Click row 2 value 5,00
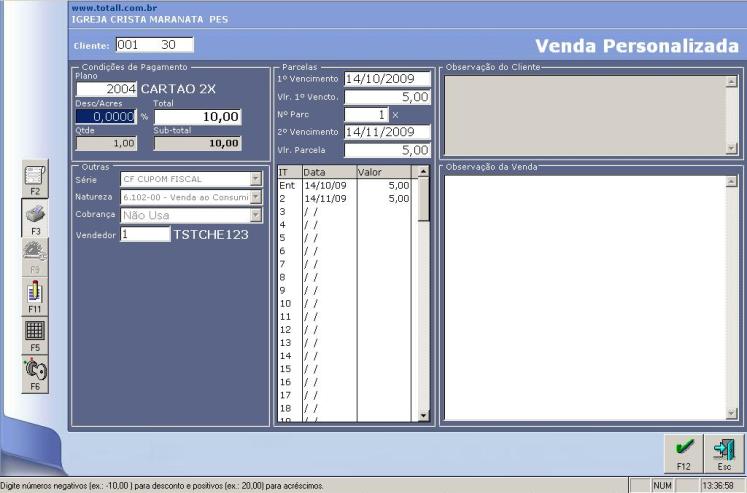The height and width of the screenshot is (493, 747). pyautogui.click(x=399, y=199)
